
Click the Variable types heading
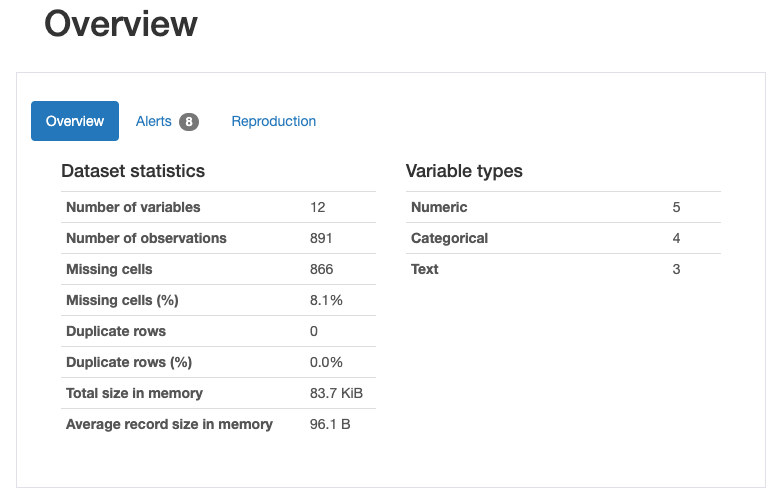[464, 171]
